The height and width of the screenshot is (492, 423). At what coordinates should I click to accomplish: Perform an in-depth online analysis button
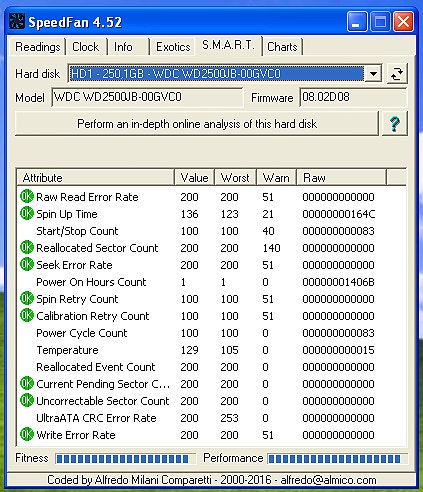(197, 124)
